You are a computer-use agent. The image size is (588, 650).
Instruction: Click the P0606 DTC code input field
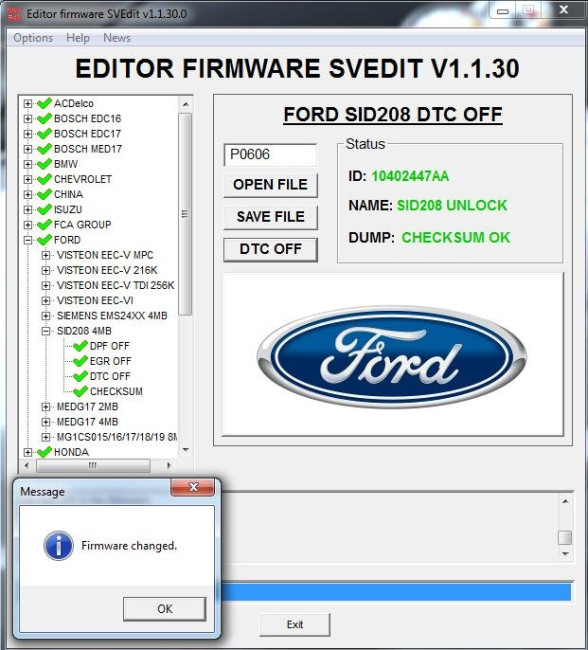pyautogui.click(x=270, y=155)
